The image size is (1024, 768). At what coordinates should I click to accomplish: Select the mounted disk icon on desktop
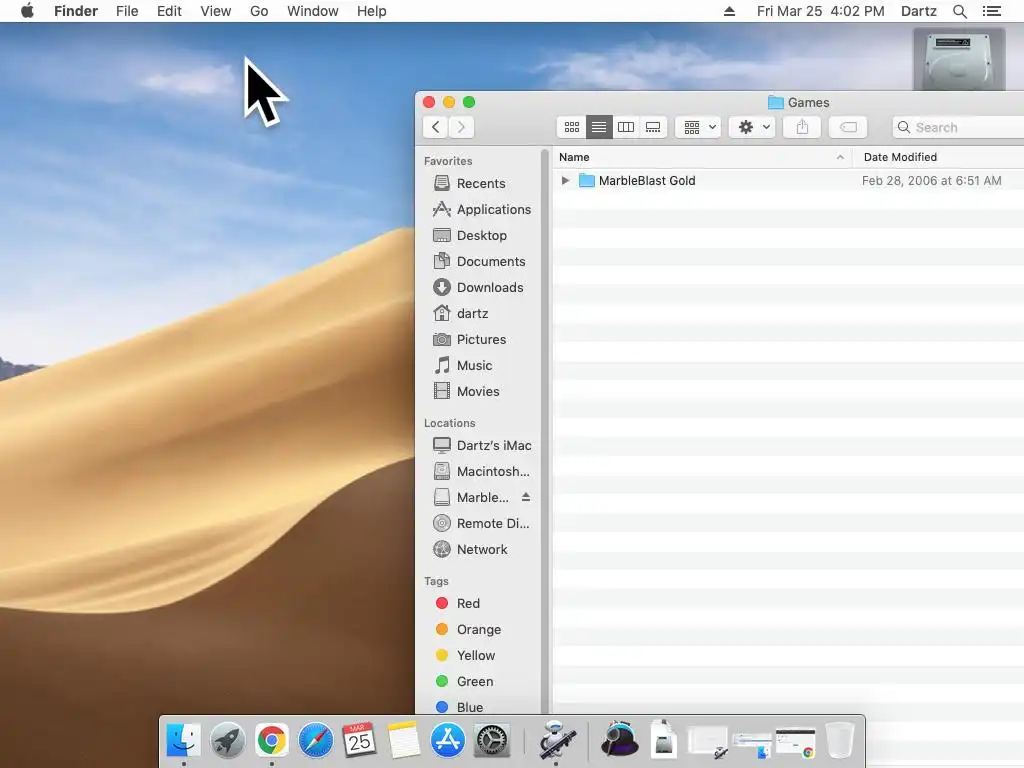click(x=959, y=59)
